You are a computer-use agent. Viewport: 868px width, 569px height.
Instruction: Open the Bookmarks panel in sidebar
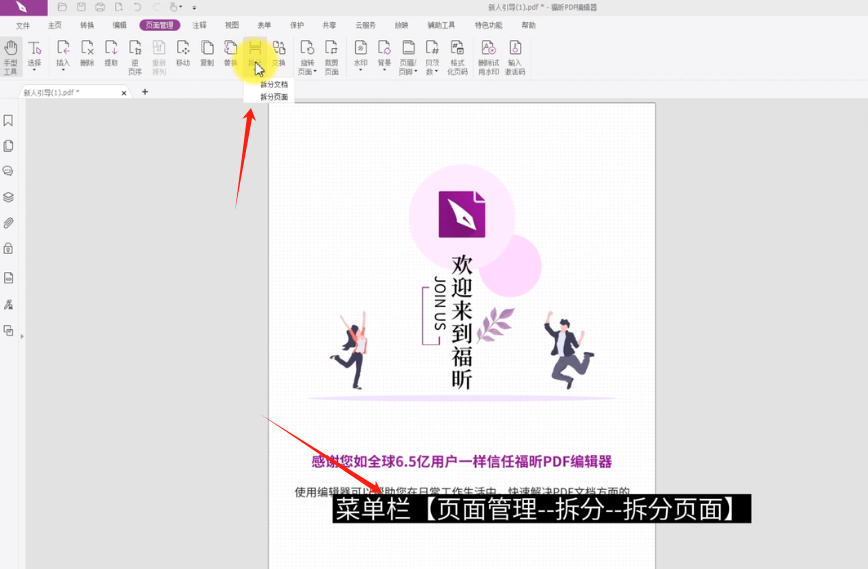8,121
